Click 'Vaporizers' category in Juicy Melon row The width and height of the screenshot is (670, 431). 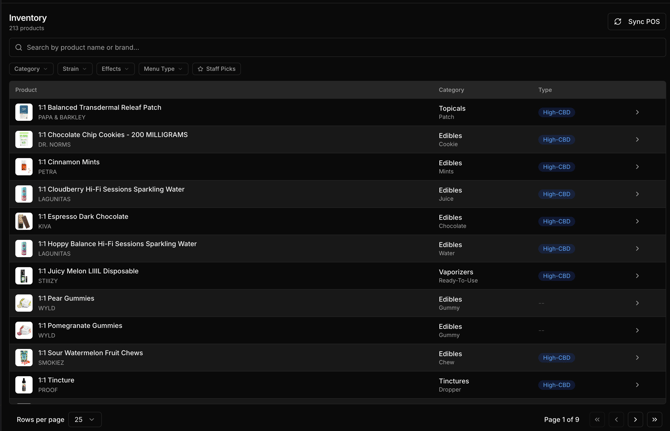click(456, 272)
